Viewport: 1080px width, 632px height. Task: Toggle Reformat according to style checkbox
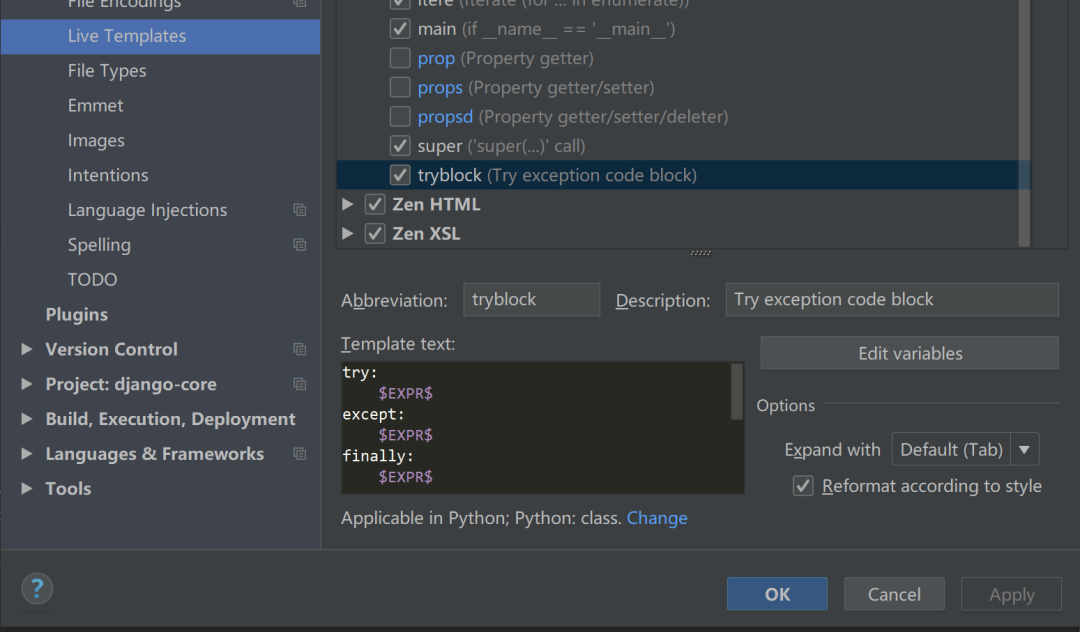802,486
